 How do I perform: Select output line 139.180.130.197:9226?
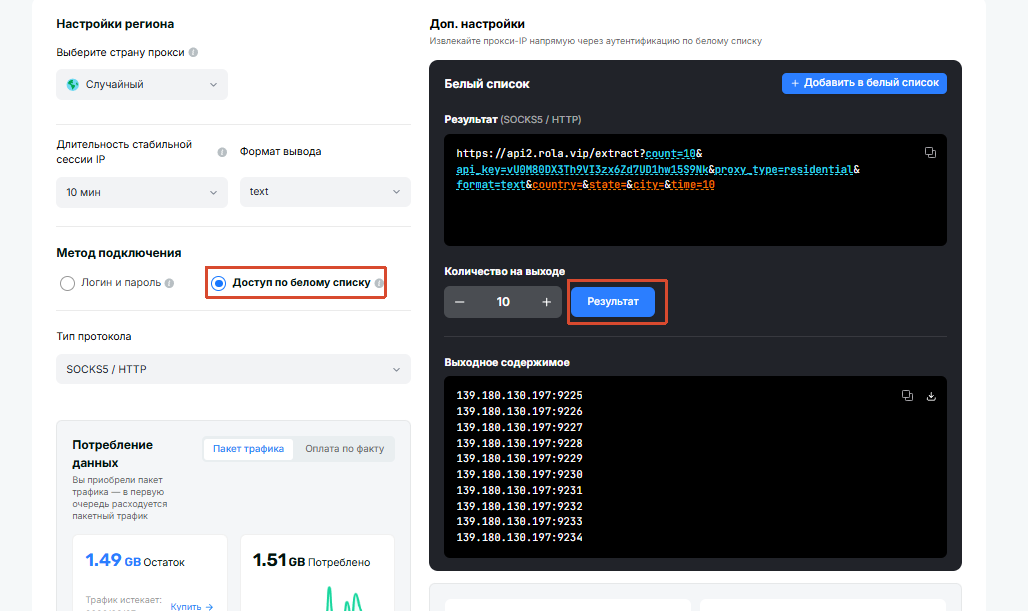pyautogui.click(x=519, y=411)
